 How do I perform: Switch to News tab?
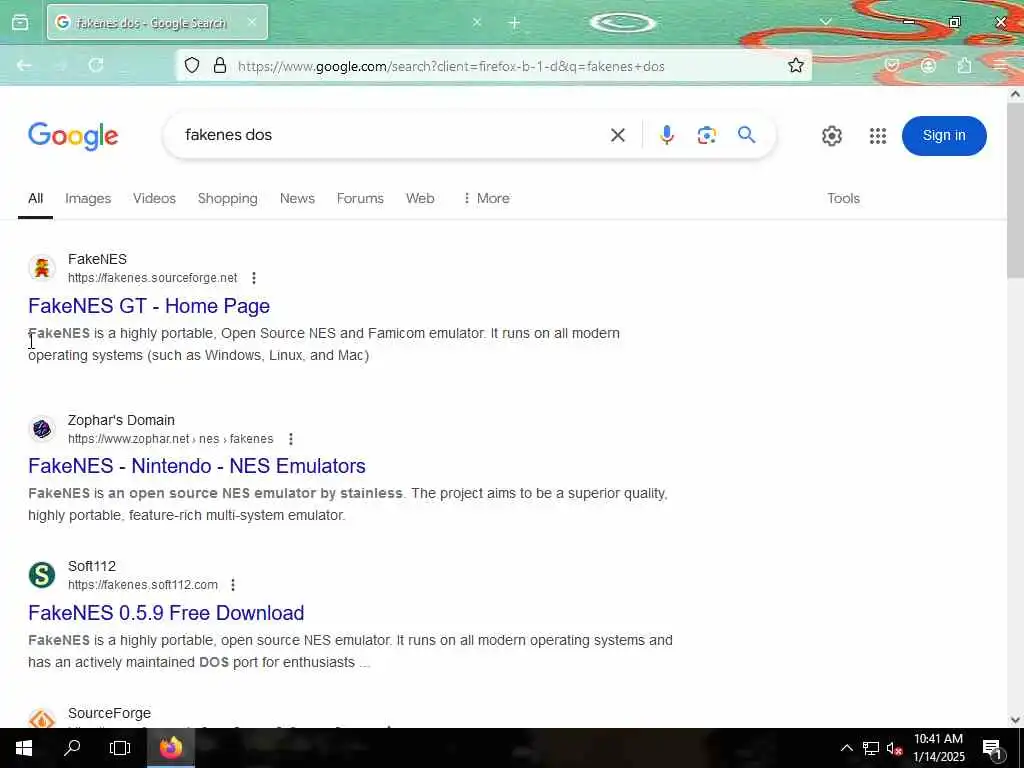click(297, 199)
